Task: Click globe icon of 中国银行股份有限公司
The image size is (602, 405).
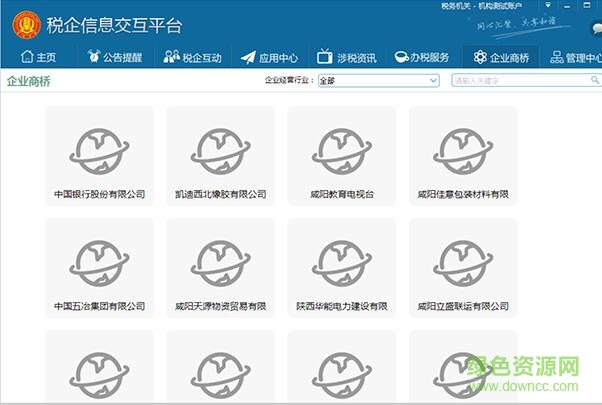Action: click(99, 151)
